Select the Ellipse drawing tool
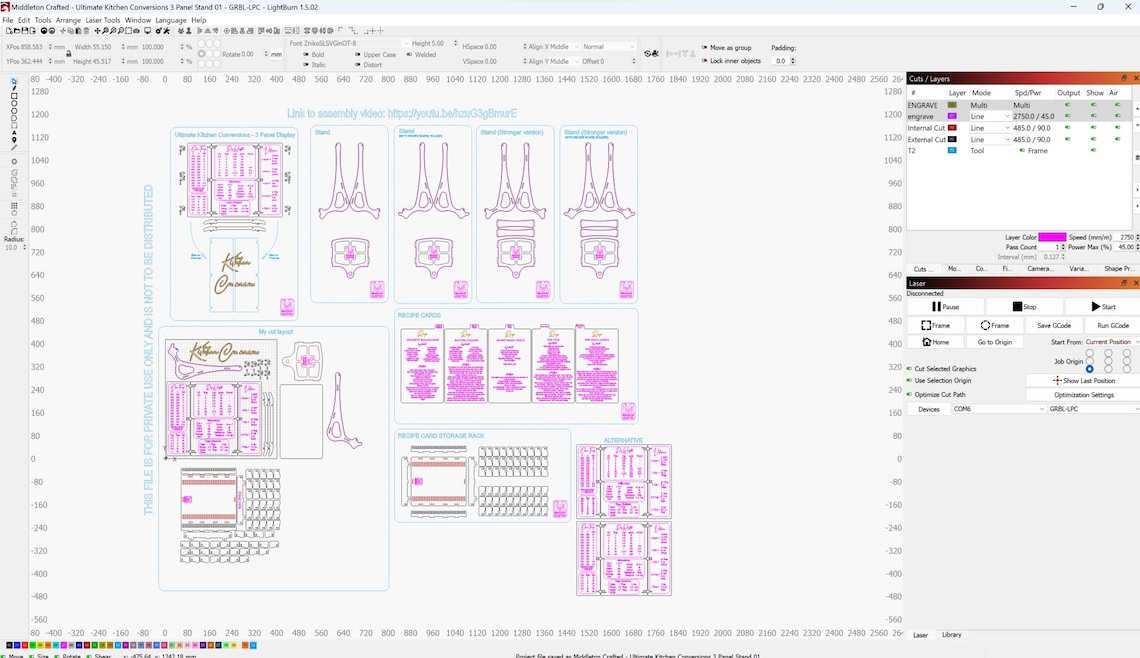 pyautogui.click(x=14, y=104)
